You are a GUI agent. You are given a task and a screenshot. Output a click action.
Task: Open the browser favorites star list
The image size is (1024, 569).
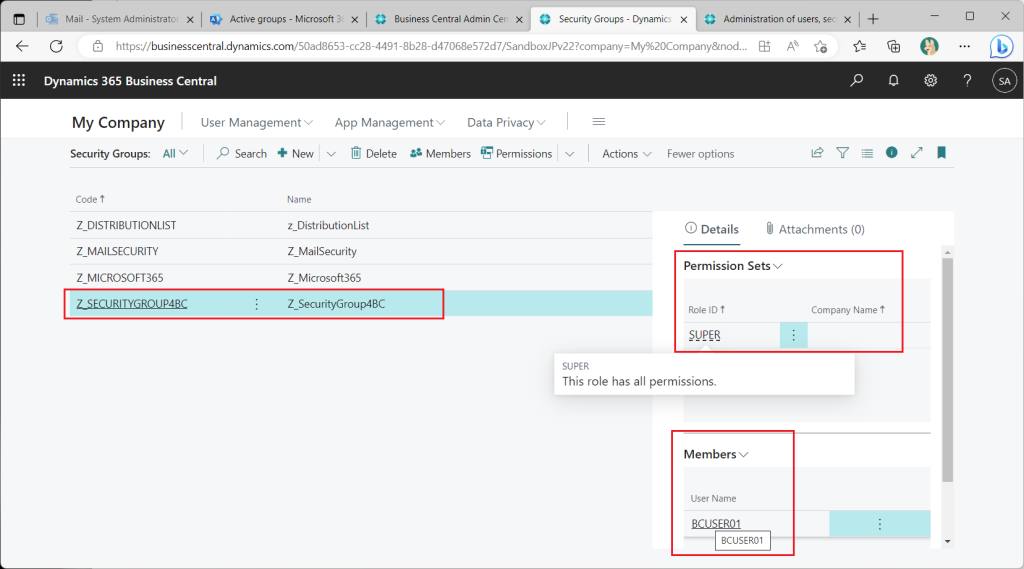(859, 46)
